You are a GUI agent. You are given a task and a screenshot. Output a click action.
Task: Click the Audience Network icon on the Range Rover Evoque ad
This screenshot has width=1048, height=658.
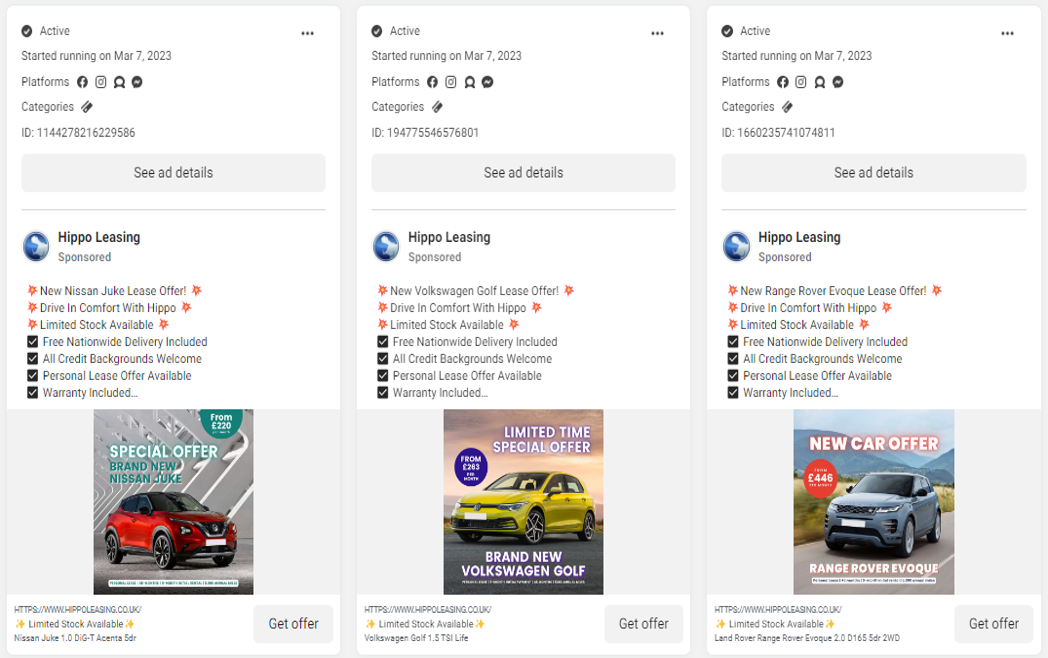(819, 82)
